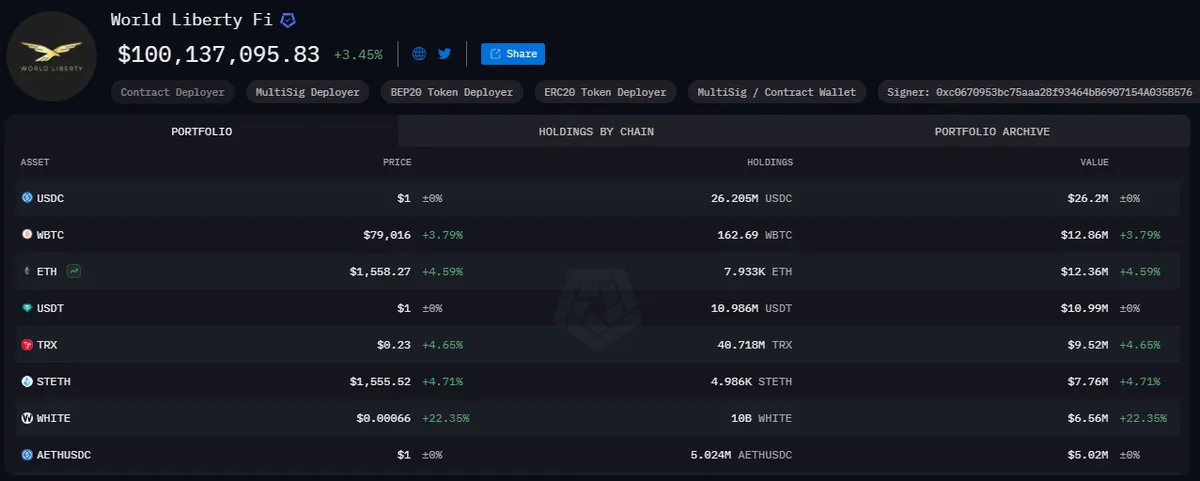Open the website globe icon
Viewport: 1200px width, 481px height.
click(x=419, y=54)
